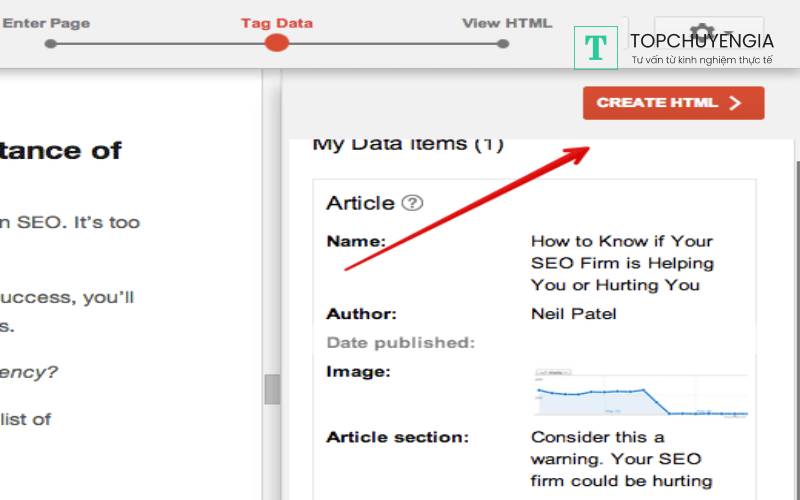Click the author value Neil Patel
Image resolution: width=800 pixels, height=500 pixels.
click(574, 314)
